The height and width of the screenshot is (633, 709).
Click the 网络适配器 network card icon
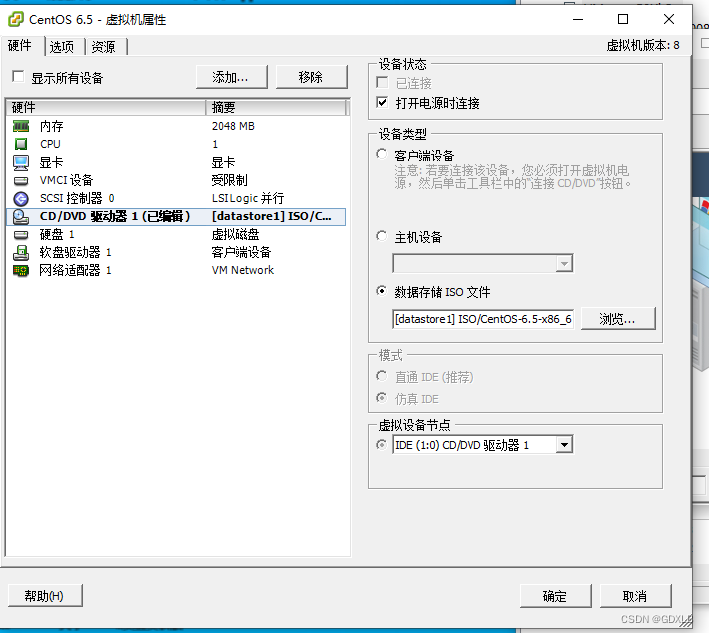(x=21, y=270)
